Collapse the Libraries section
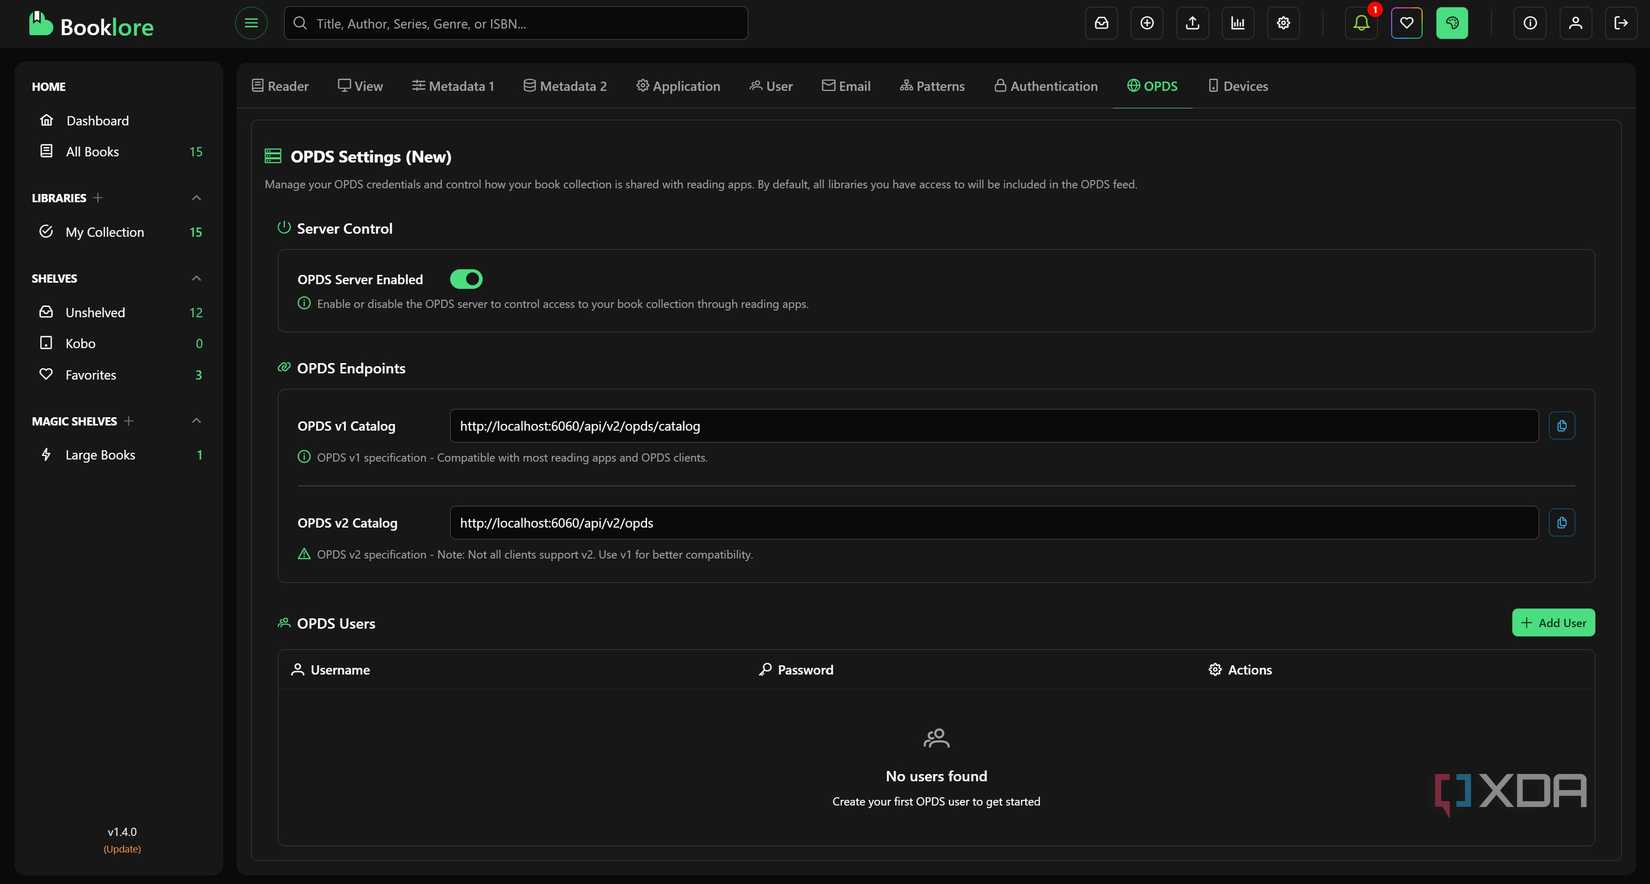 (x=196, y=198)
